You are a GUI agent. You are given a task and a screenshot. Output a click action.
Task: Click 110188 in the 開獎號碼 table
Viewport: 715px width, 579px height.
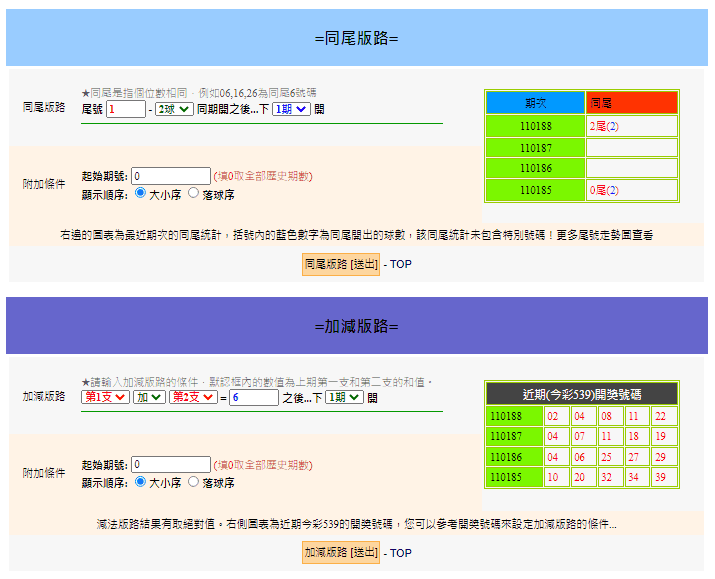click(514, 416)
